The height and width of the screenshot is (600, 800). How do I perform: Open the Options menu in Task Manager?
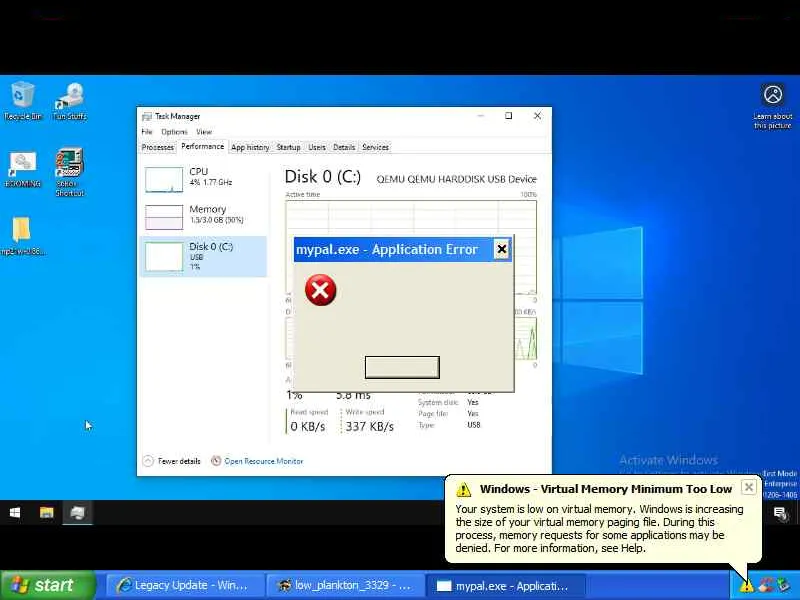174,132
